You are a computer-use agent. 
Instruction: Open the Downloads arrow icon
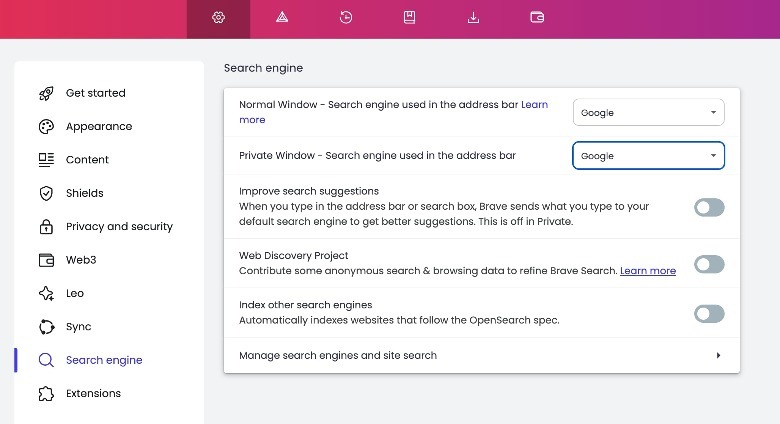tap(474, 18)
